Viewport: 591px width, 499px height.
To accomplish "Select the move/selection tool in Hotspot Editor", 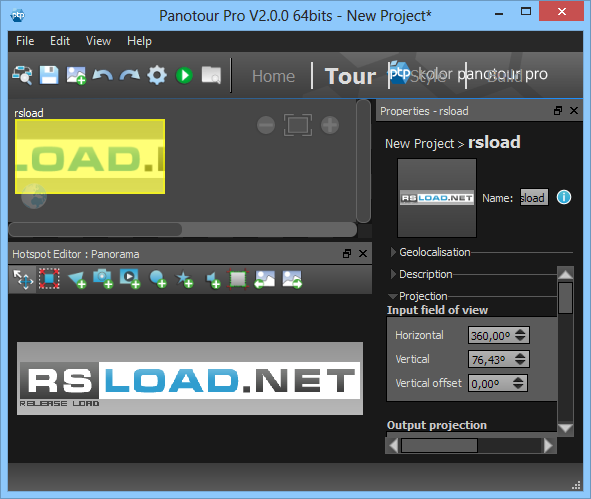I will 23,279.
